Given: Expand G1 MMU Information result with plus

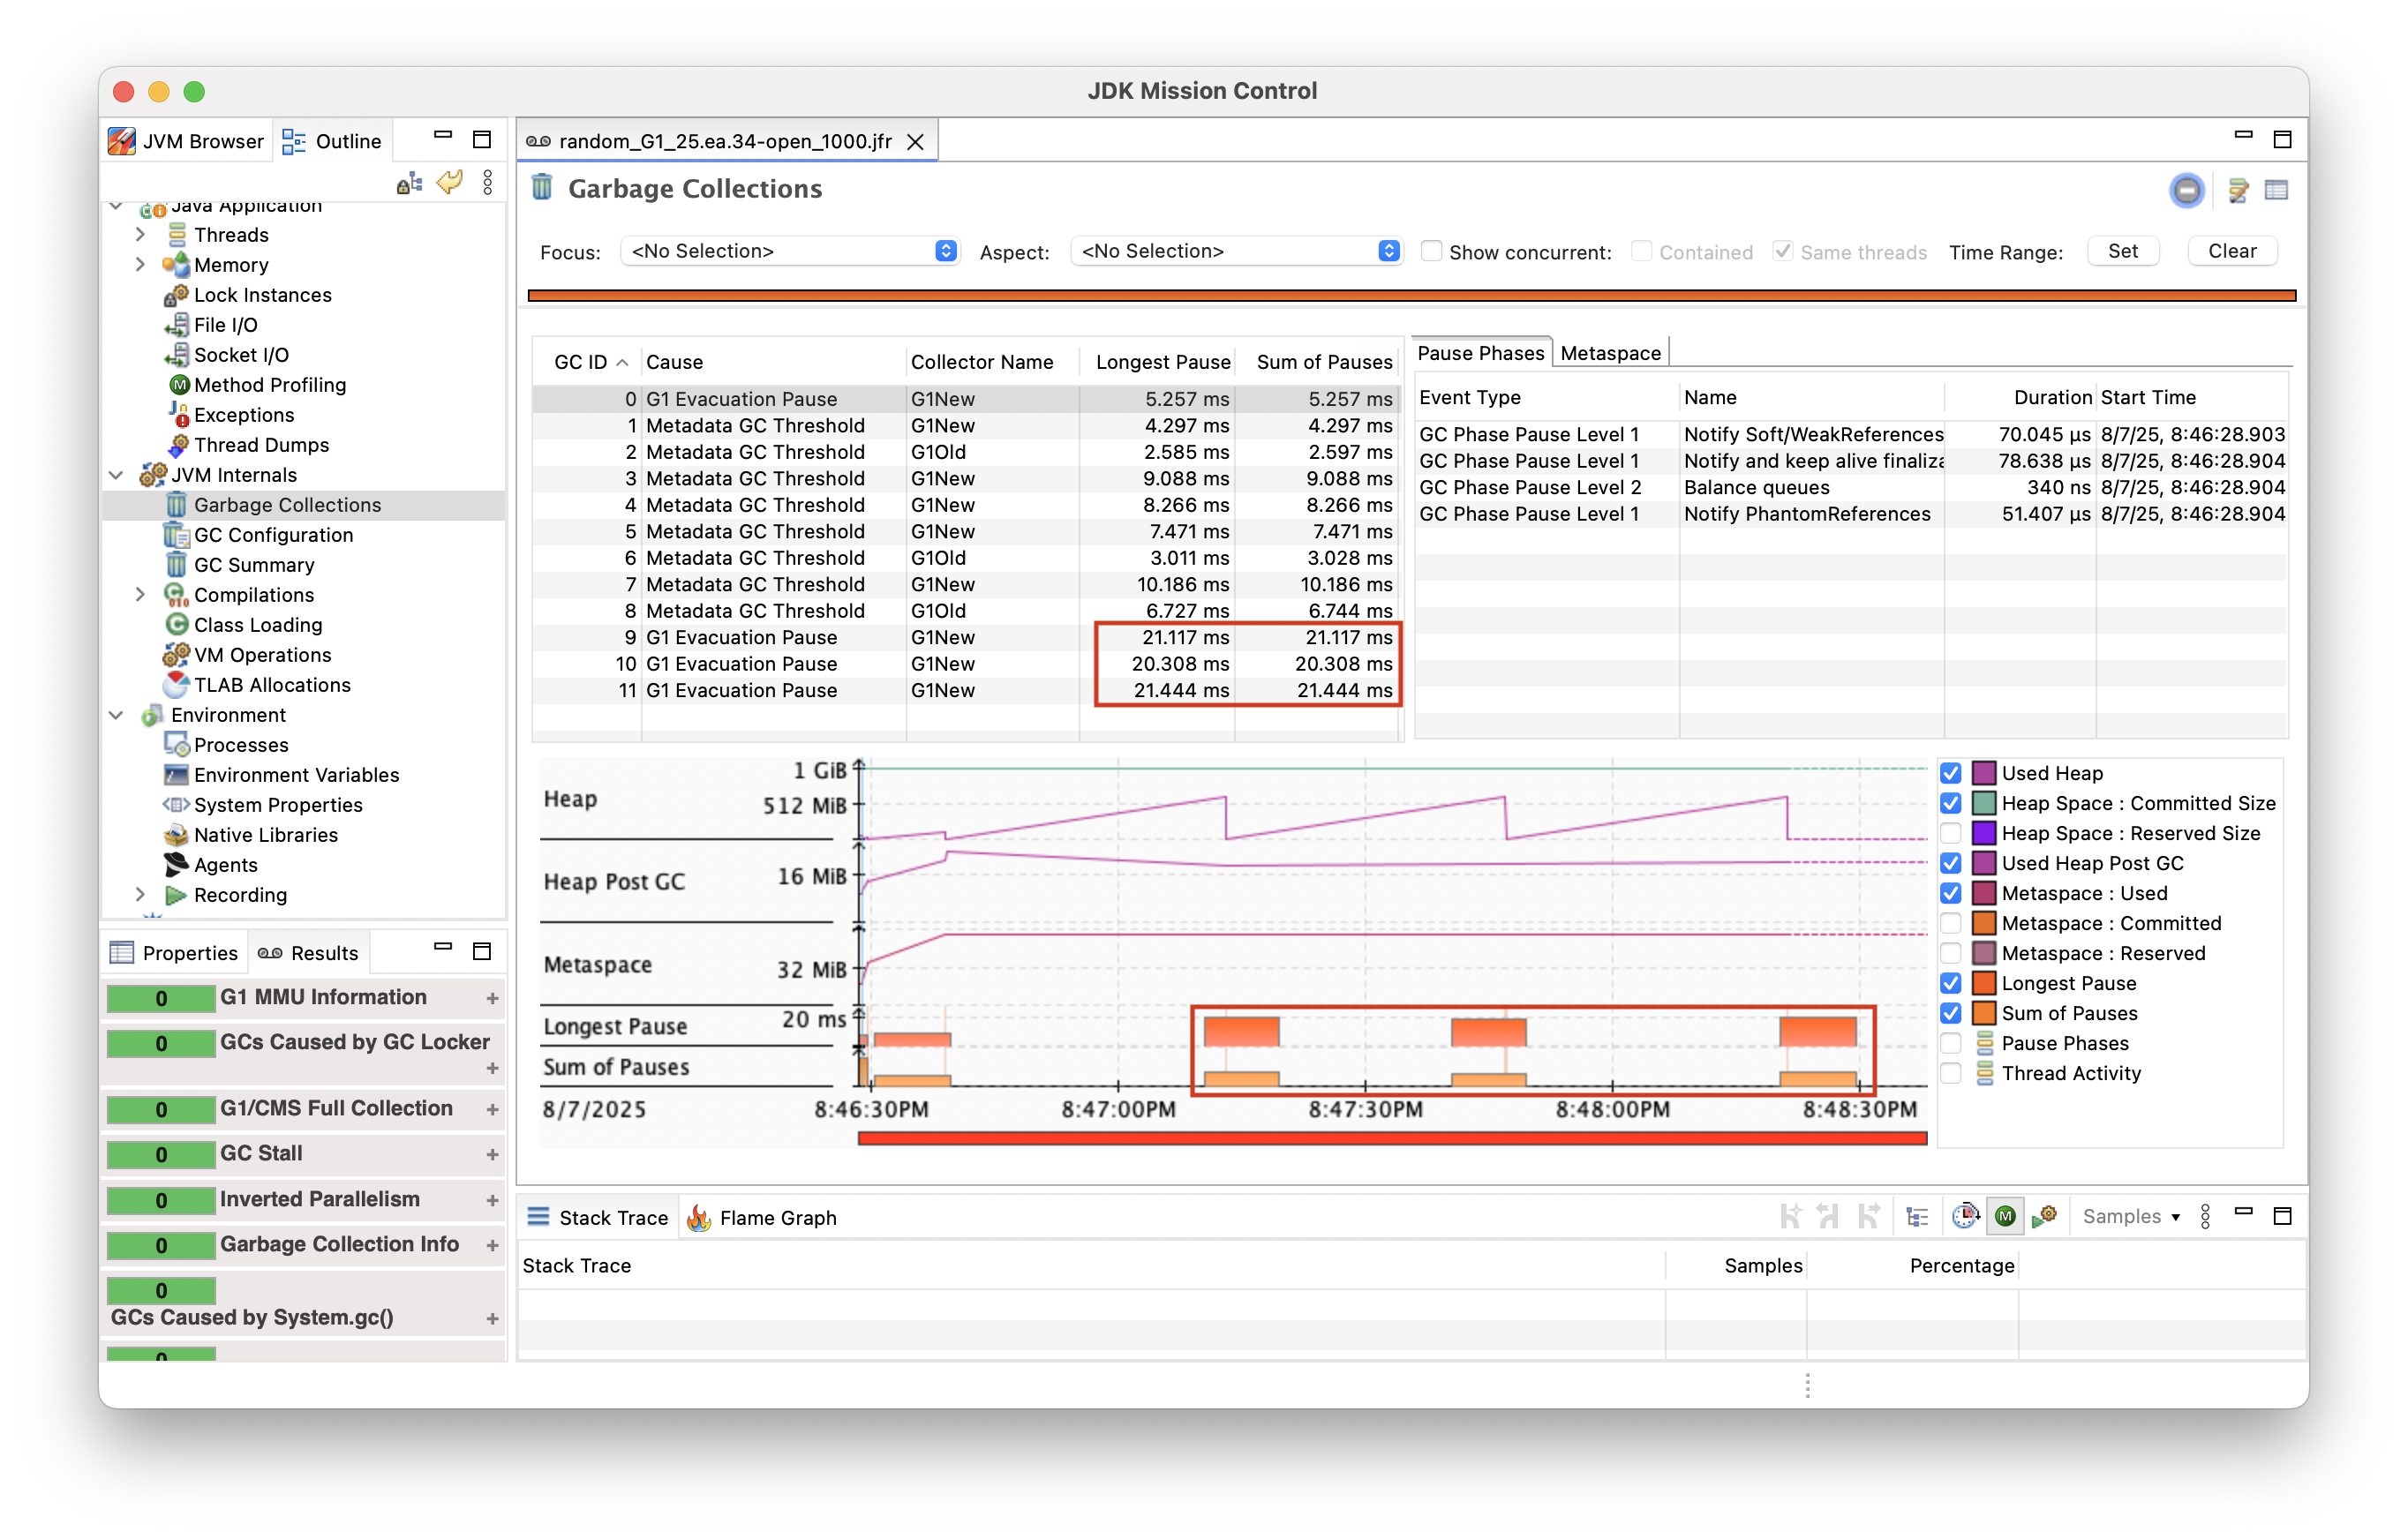Looking at the screenshot, I should click(492, 997).
